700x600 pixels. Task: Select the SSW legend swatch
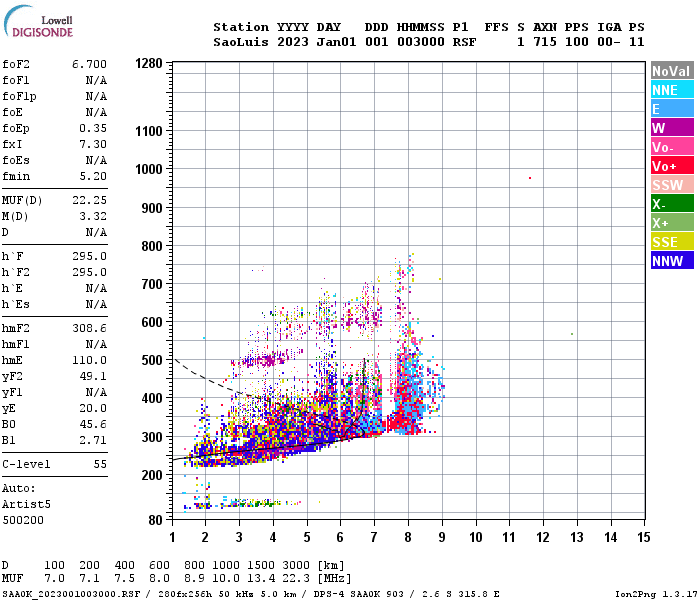[x=672, y=185]
